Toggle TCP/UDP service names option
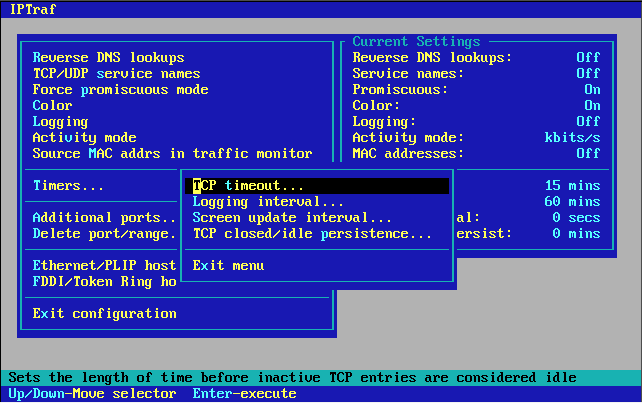The width and height of the screenshot is (642, 403). (116, 74)
